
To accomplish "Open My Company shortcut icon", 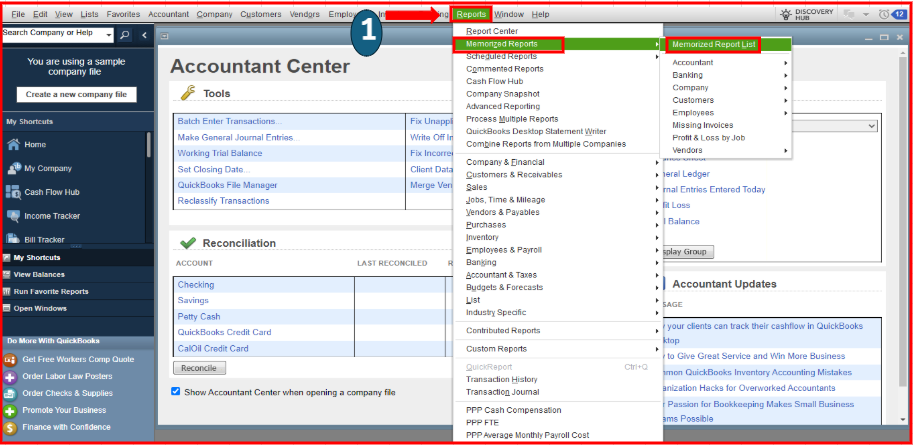I will (13, 168).
